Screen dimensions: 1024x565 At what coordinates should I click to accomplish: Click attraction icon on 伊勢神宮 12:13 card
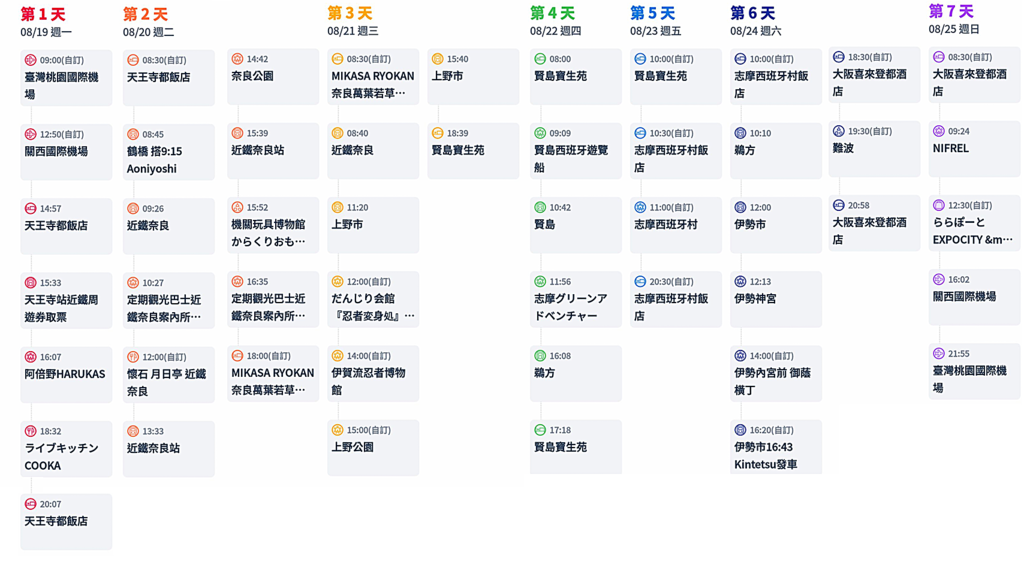pyautogui.click(x=740, y=282)
